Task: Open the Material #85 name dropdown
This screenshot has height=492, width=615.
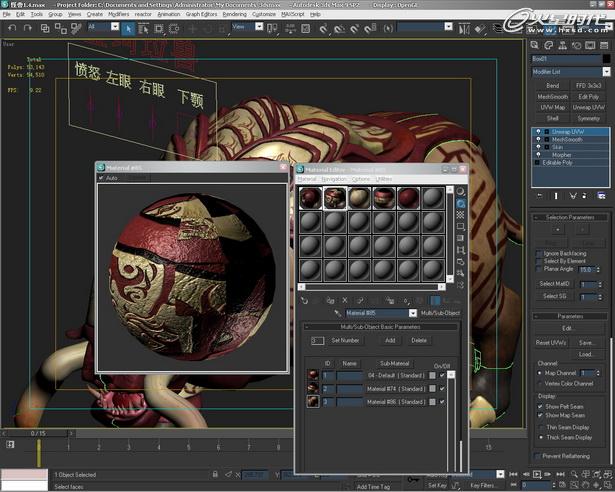Action: [412, 313]
